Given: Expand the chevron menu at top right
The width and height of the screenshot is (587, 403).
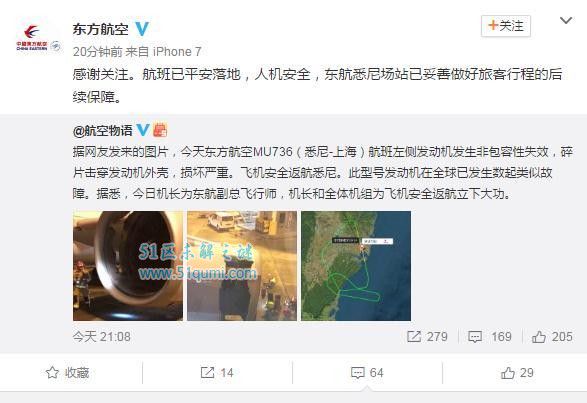Looking at the screenshot, I should tap(566, 21).
